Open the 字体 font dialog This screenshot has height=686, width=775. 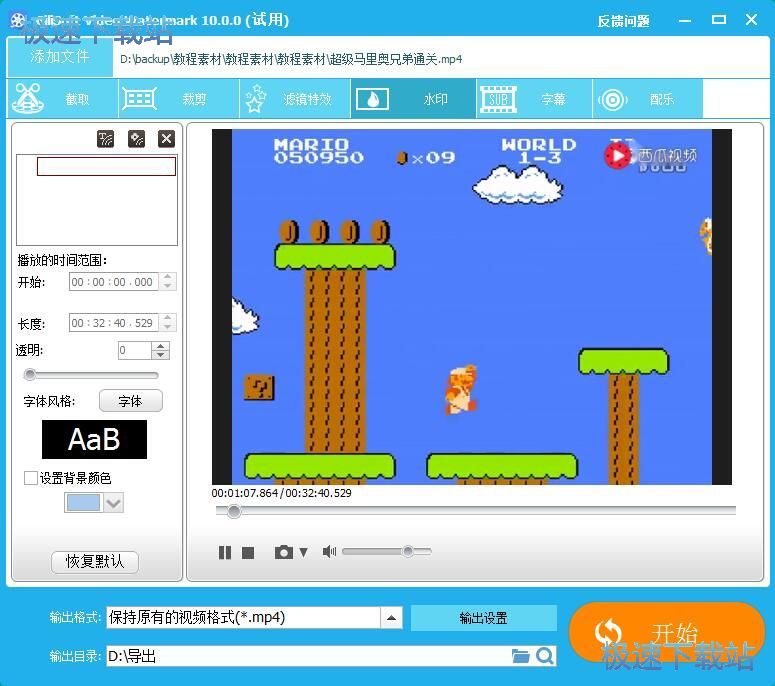130,401
